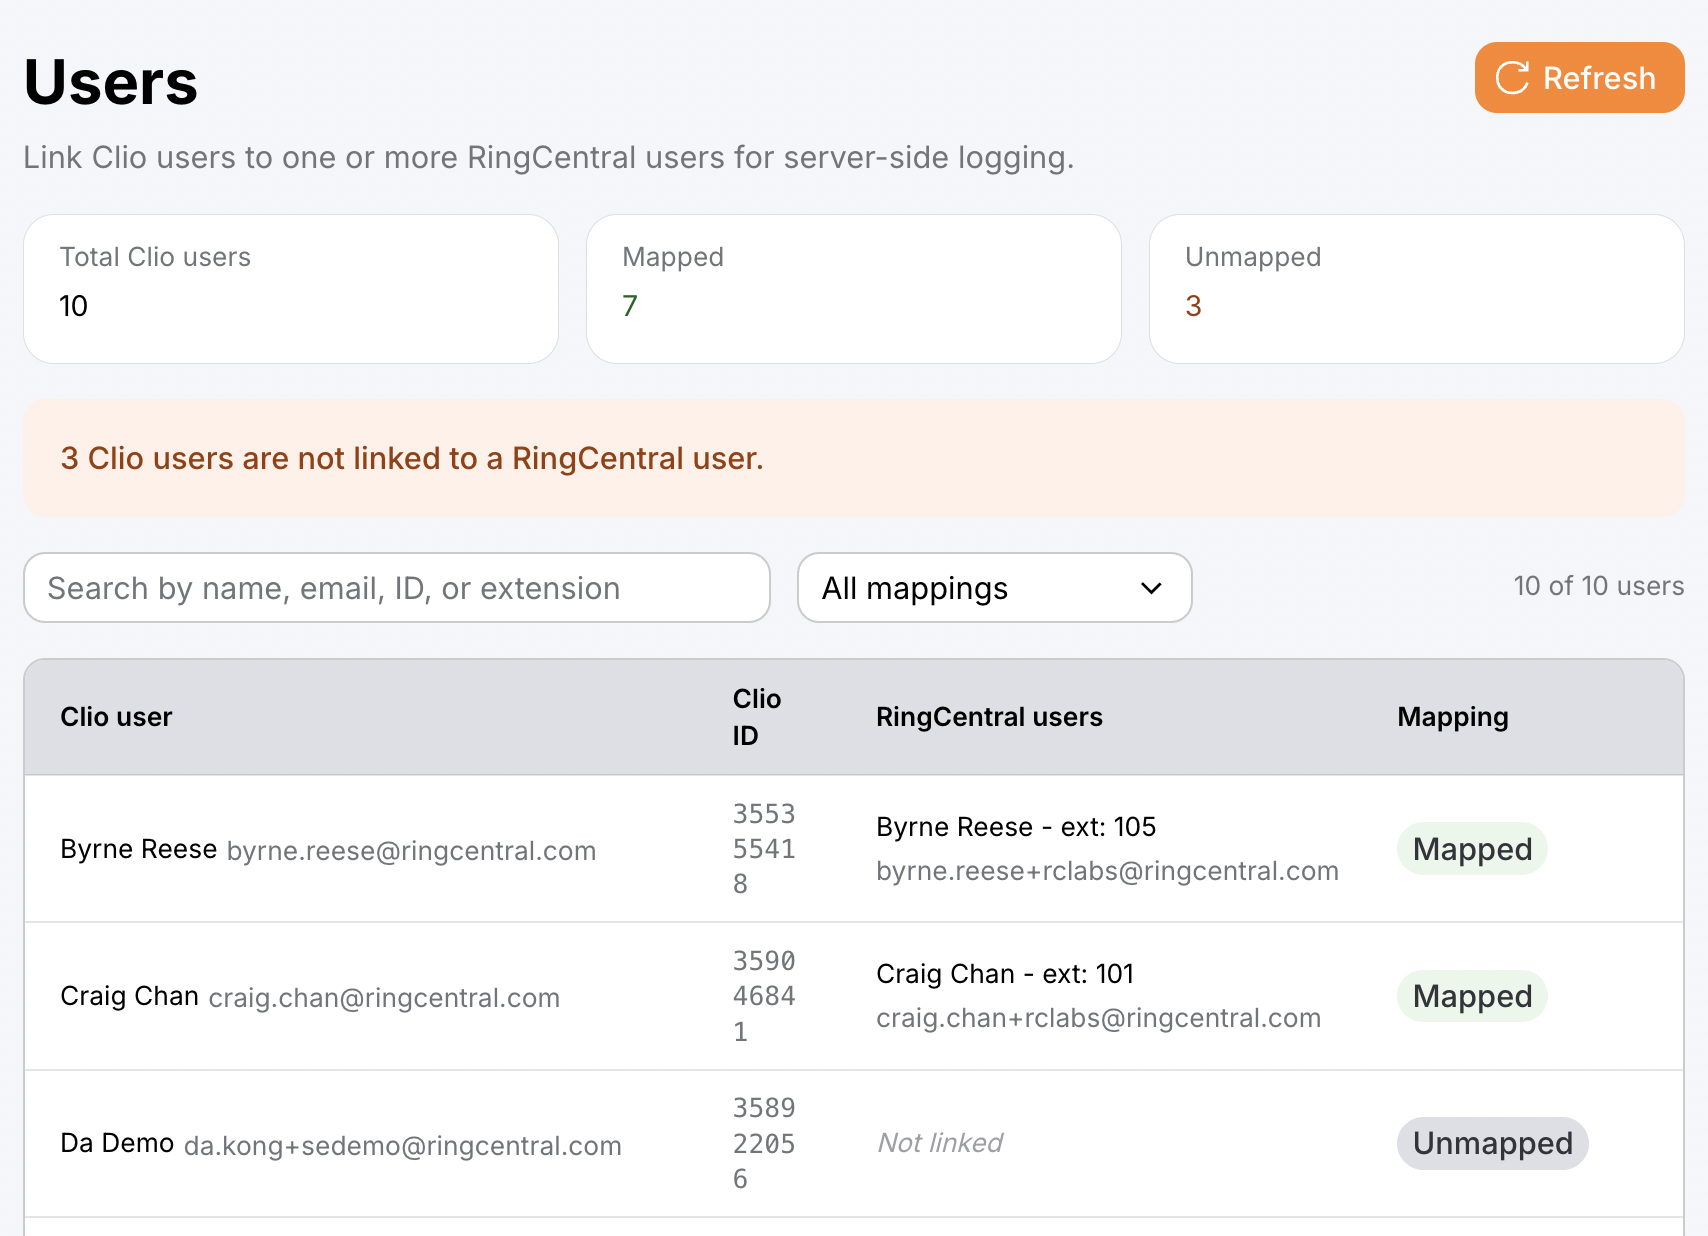Open the All mappings dropdown
The image size is (1708, 1236).
point(994,588)
